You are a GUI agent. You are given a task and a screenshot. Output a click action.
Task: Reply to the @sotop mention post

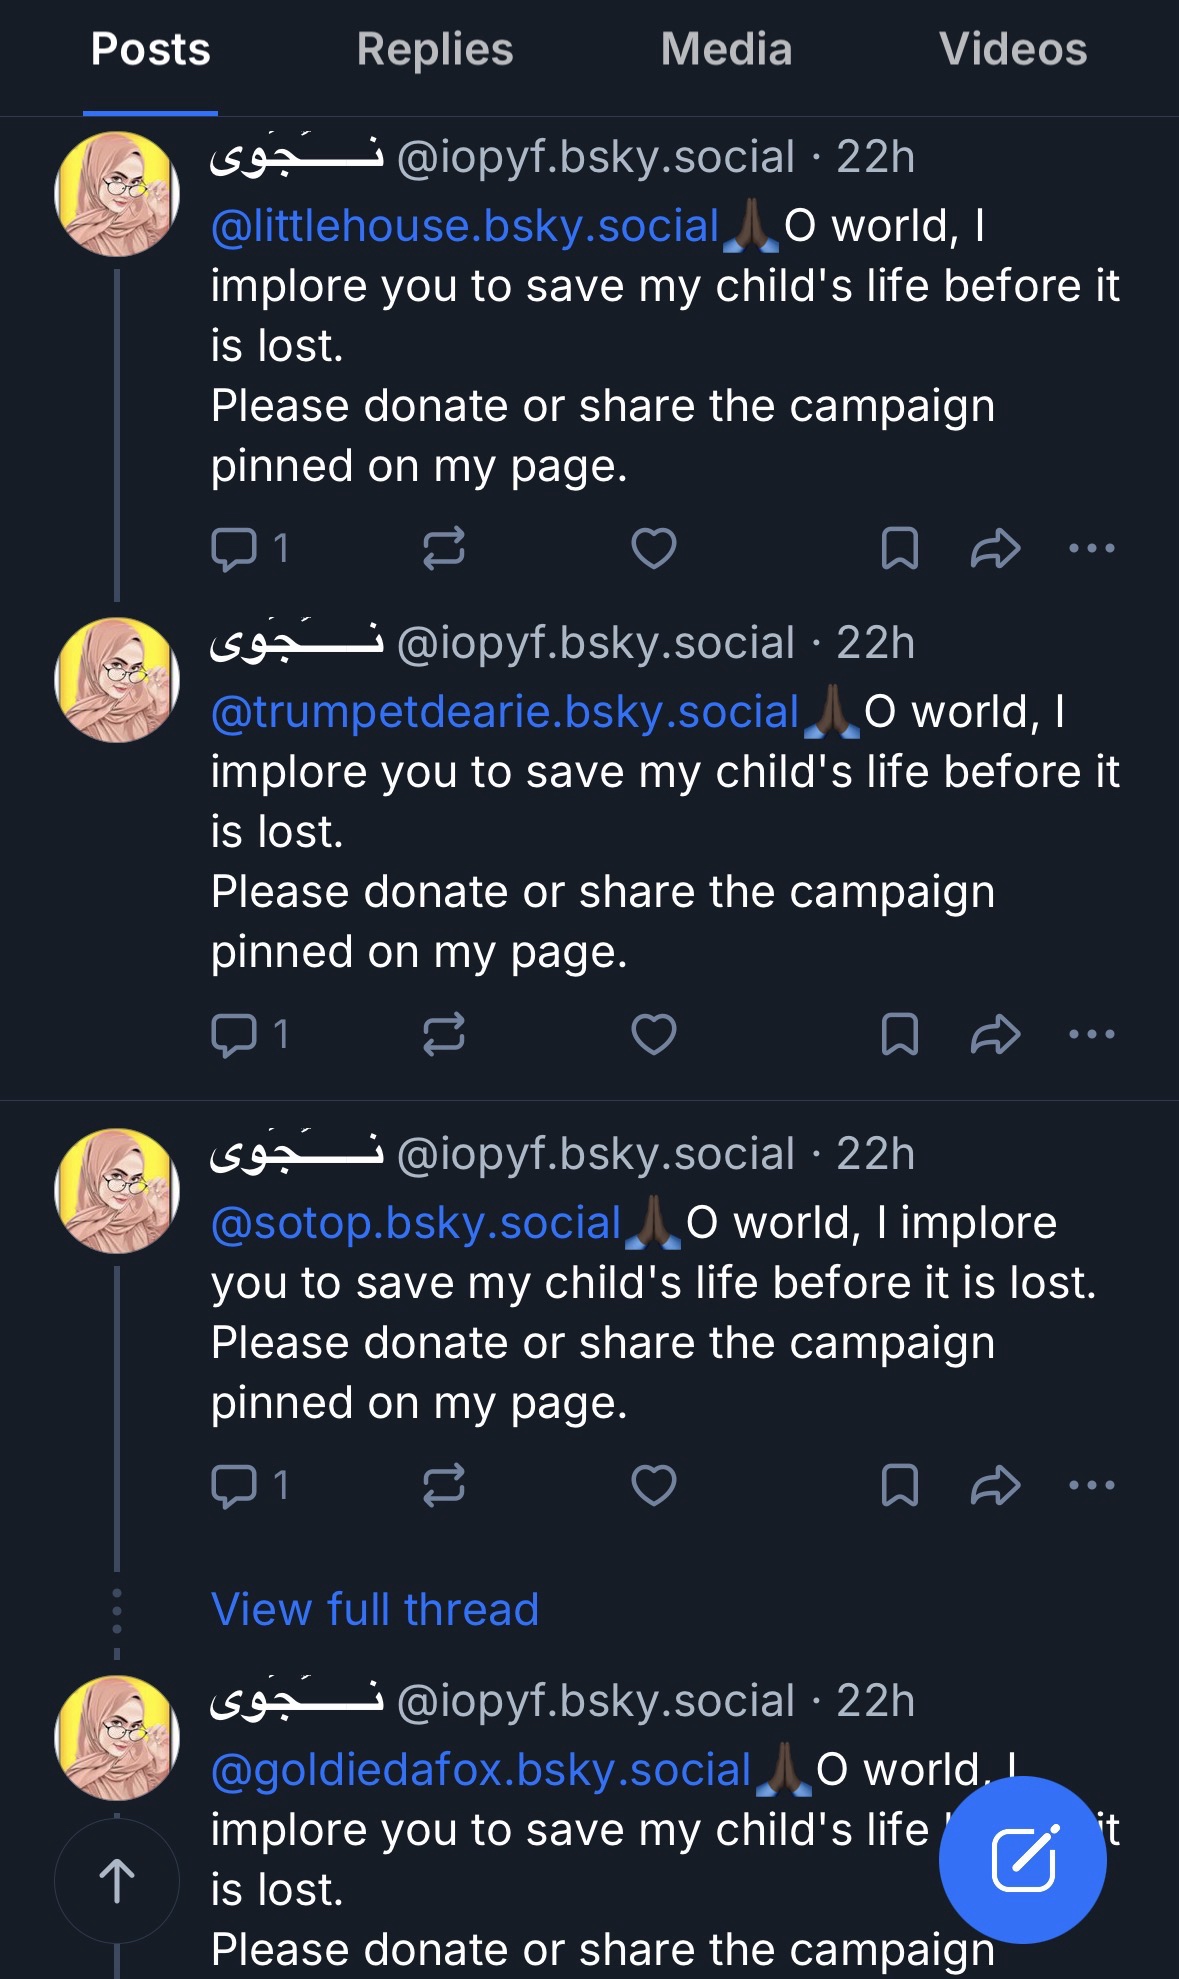click(235, 1485)
